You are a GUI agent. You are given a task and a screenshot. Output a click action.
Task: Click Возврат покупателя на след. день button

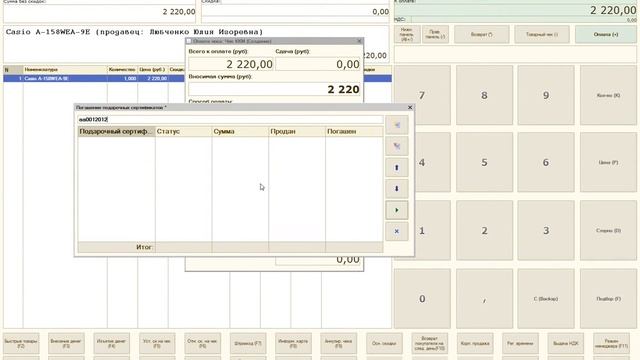click(429, 343)
